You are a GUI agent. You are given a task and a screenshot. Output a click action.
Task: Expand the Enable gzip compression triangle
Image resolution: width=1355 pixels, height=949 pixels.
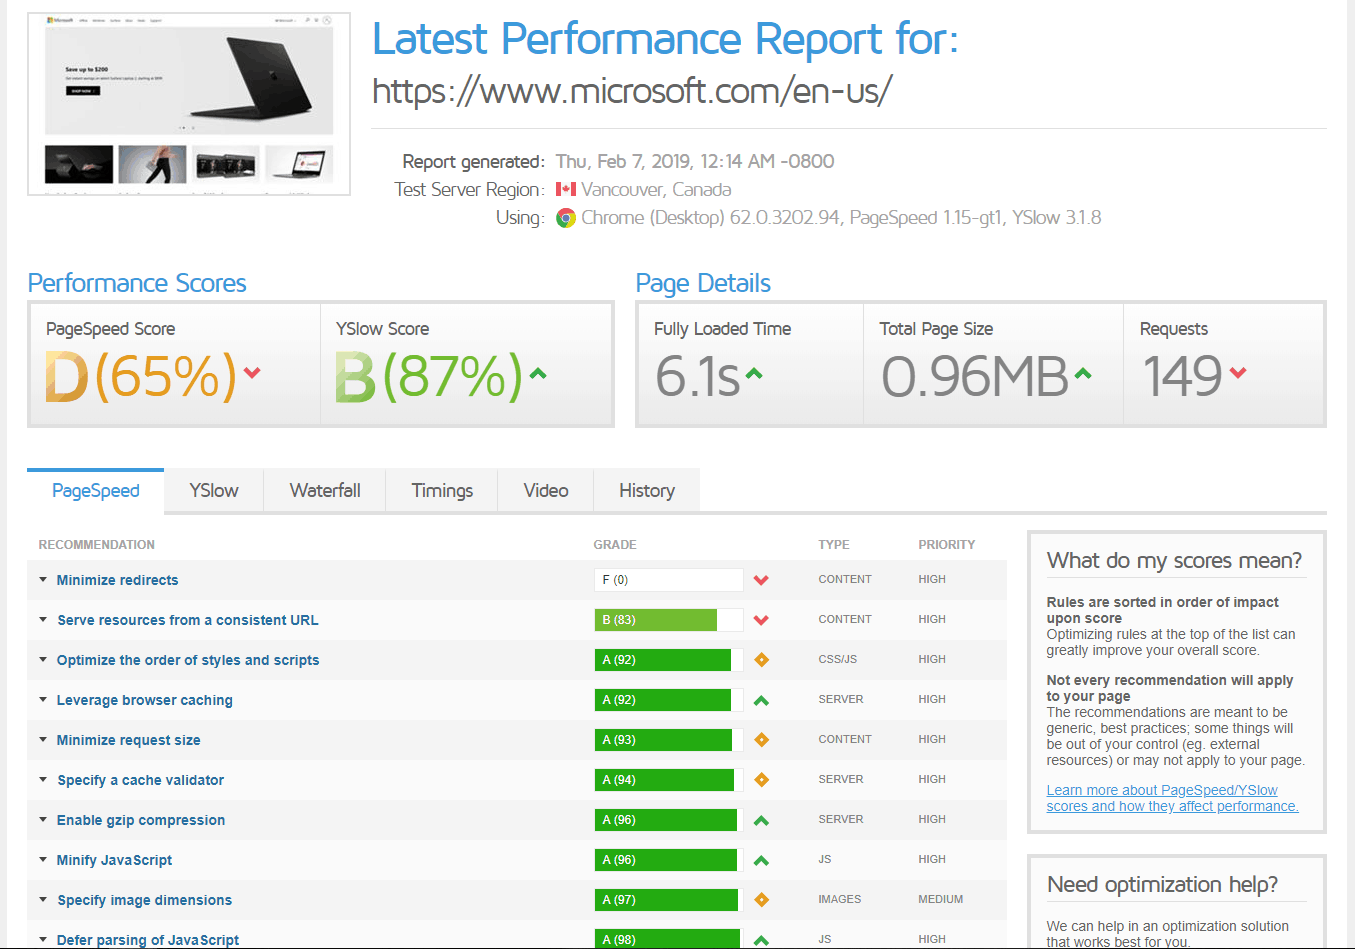pos(43,819)
